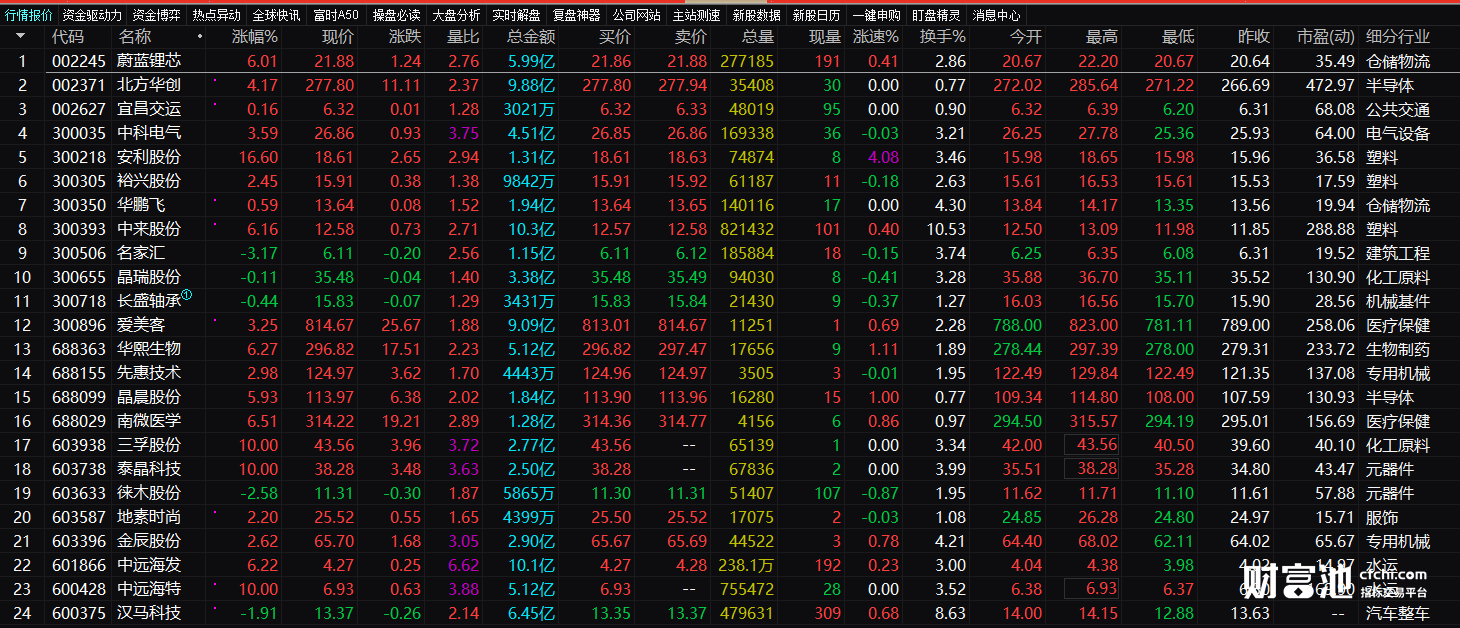1460x628 pixels.
Task: Select the 北方华创 stock row name
Action: pyautogui.click(x=150, y=85)
